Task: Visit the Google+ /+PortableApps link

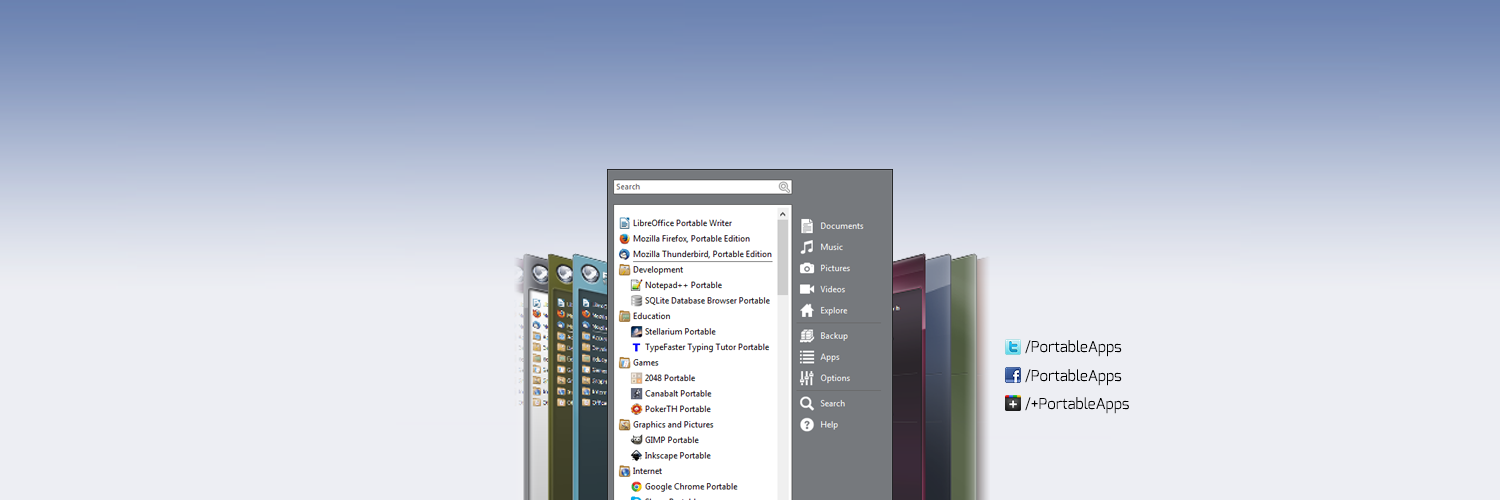Action: pyautogui.click(x=1068, y=404)
